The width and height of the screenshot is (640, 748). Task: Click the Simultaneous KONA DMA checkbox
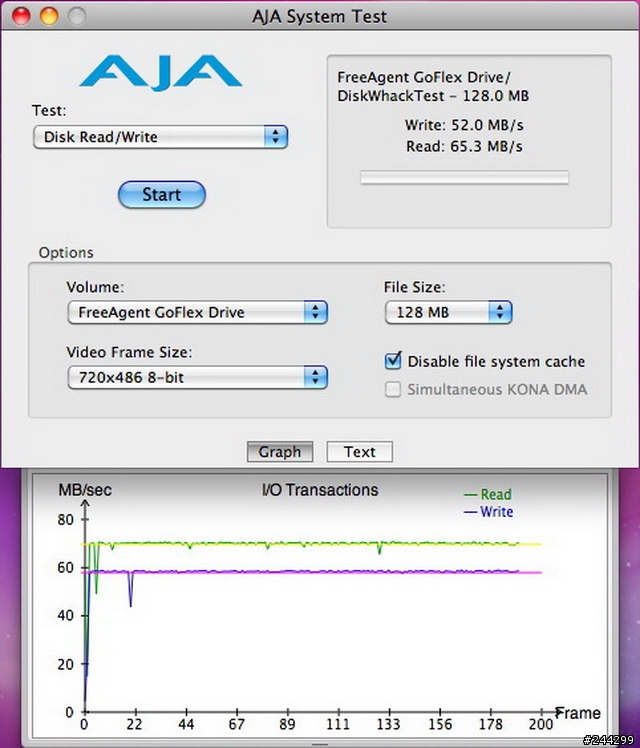point(393,389)
